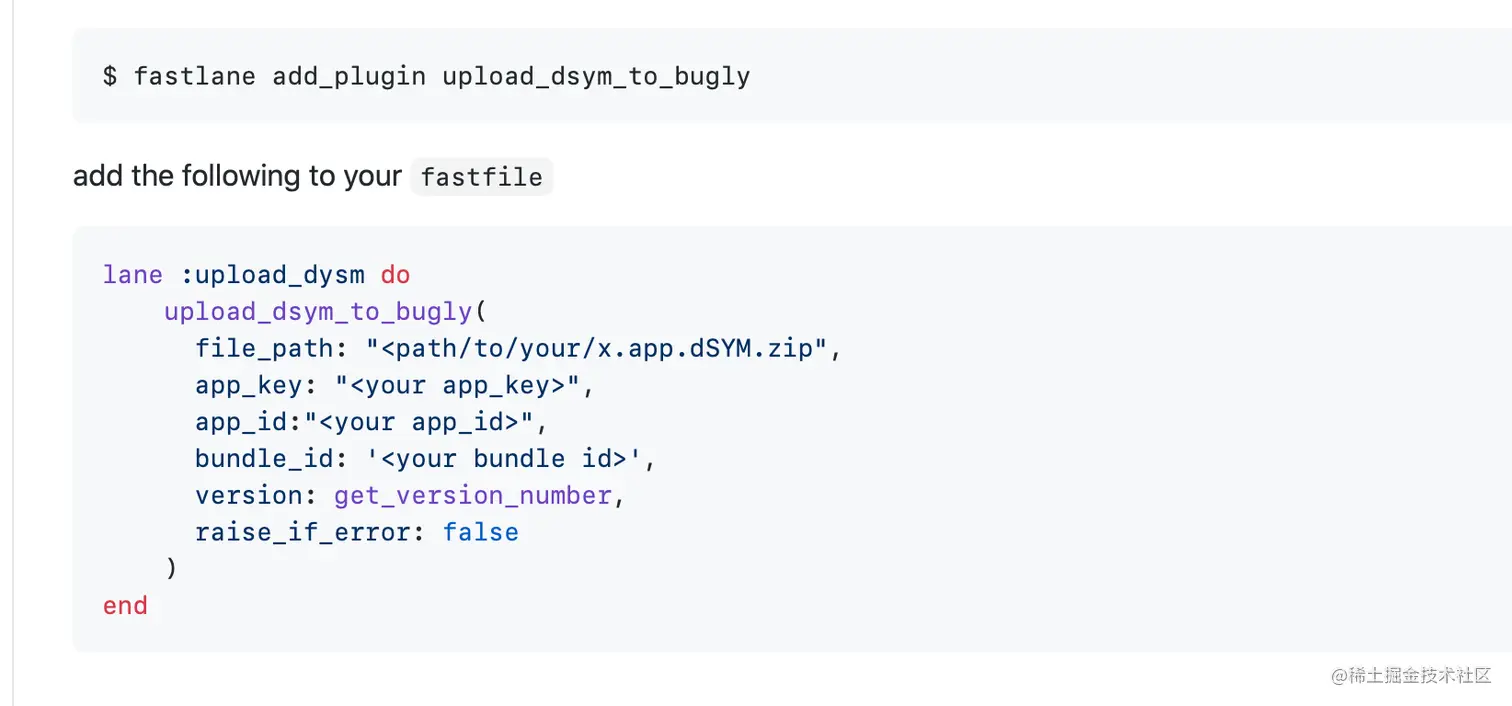Click the red 'do' keyword

[395, 274]
